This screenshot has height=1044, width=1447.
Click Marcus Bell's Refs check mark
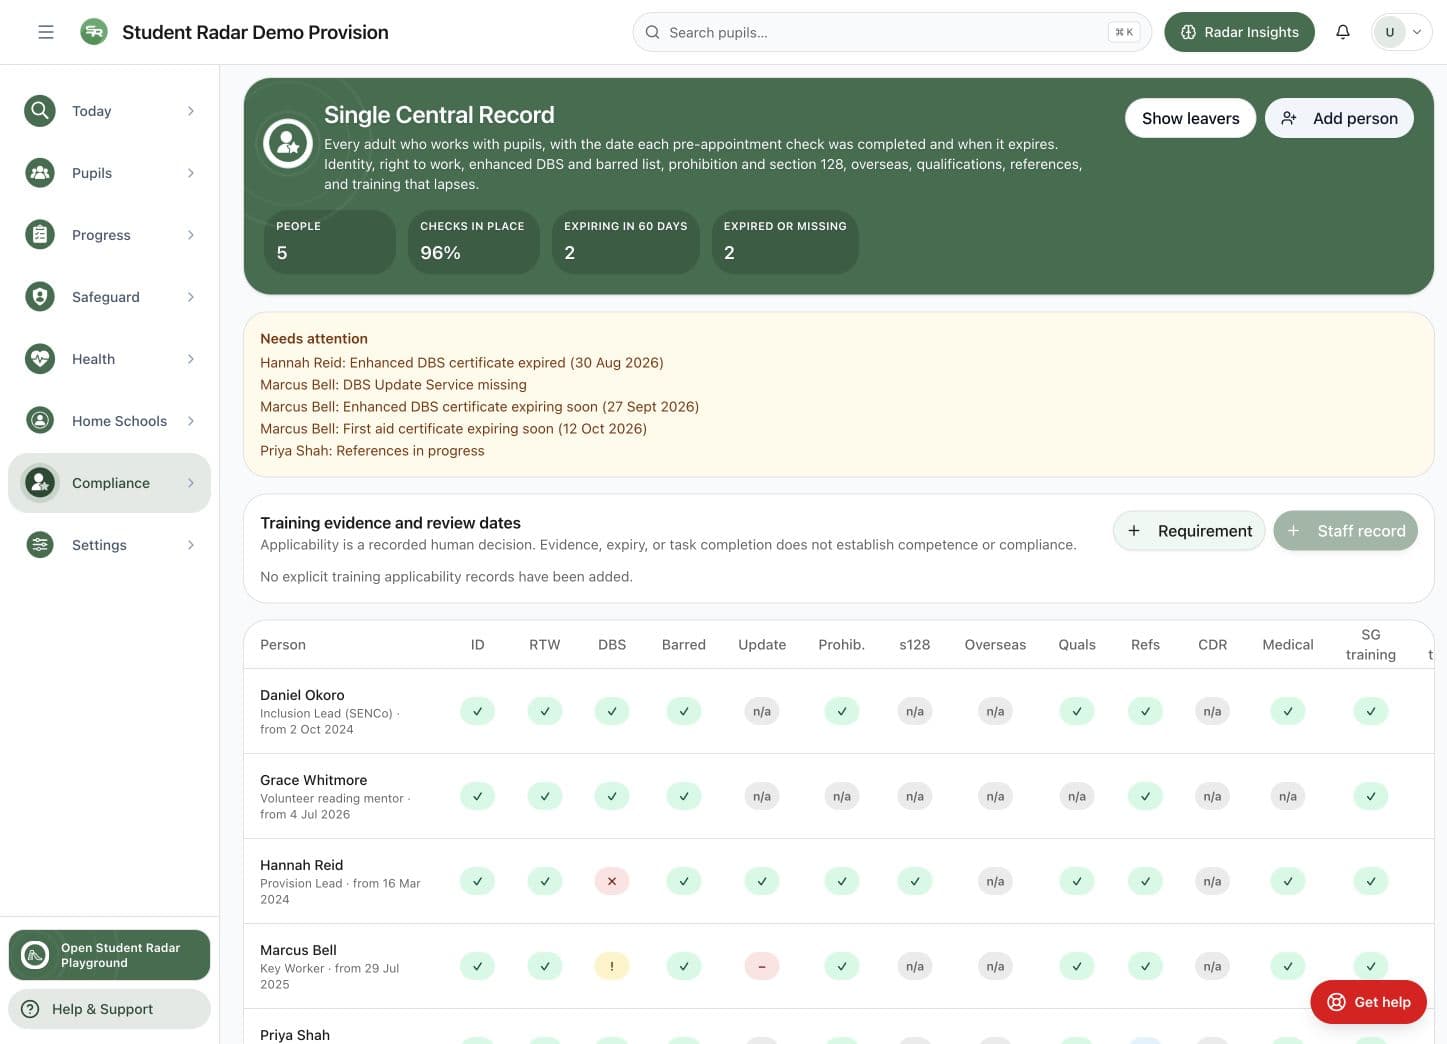(1145, 966)
